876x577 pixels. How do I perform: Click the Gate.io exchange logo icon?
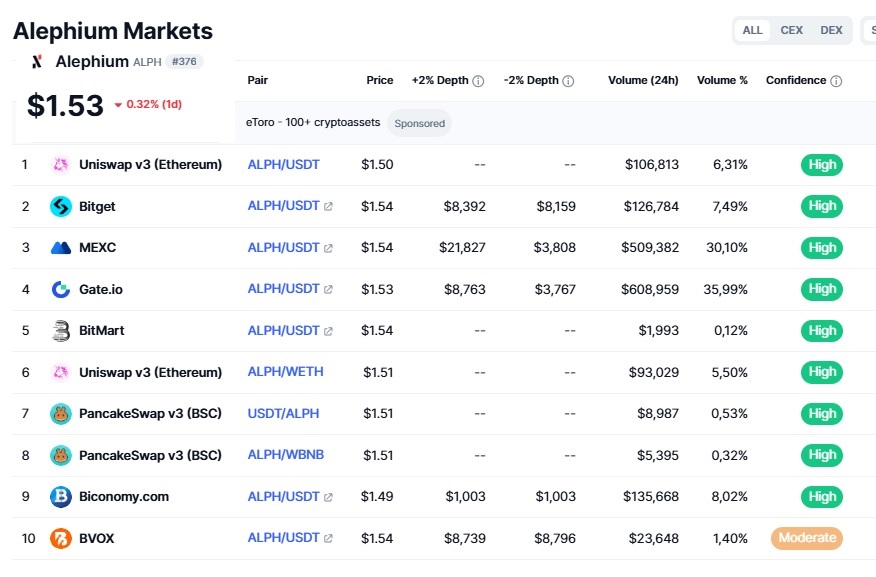(x=61, y=289)
